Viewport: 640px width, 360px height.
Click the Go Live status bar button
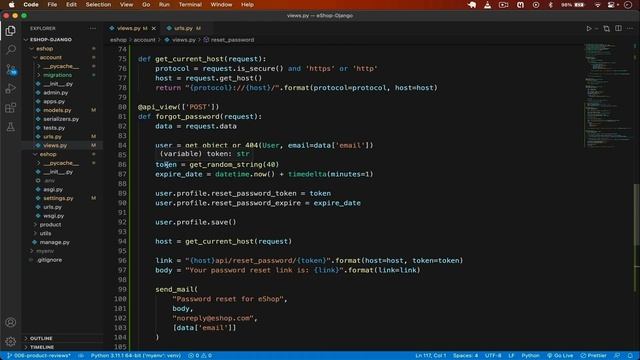tap(560, 356)
